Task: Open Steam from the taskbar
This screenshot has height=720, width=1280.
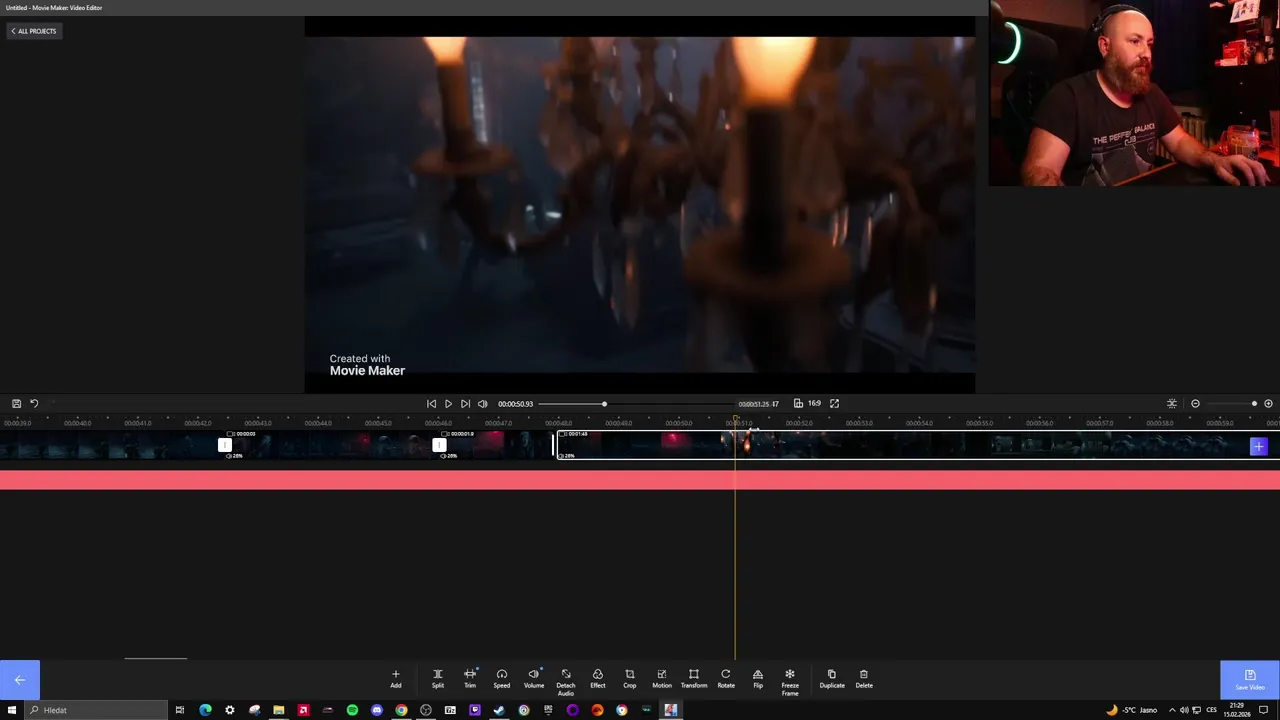Action: 499,710
